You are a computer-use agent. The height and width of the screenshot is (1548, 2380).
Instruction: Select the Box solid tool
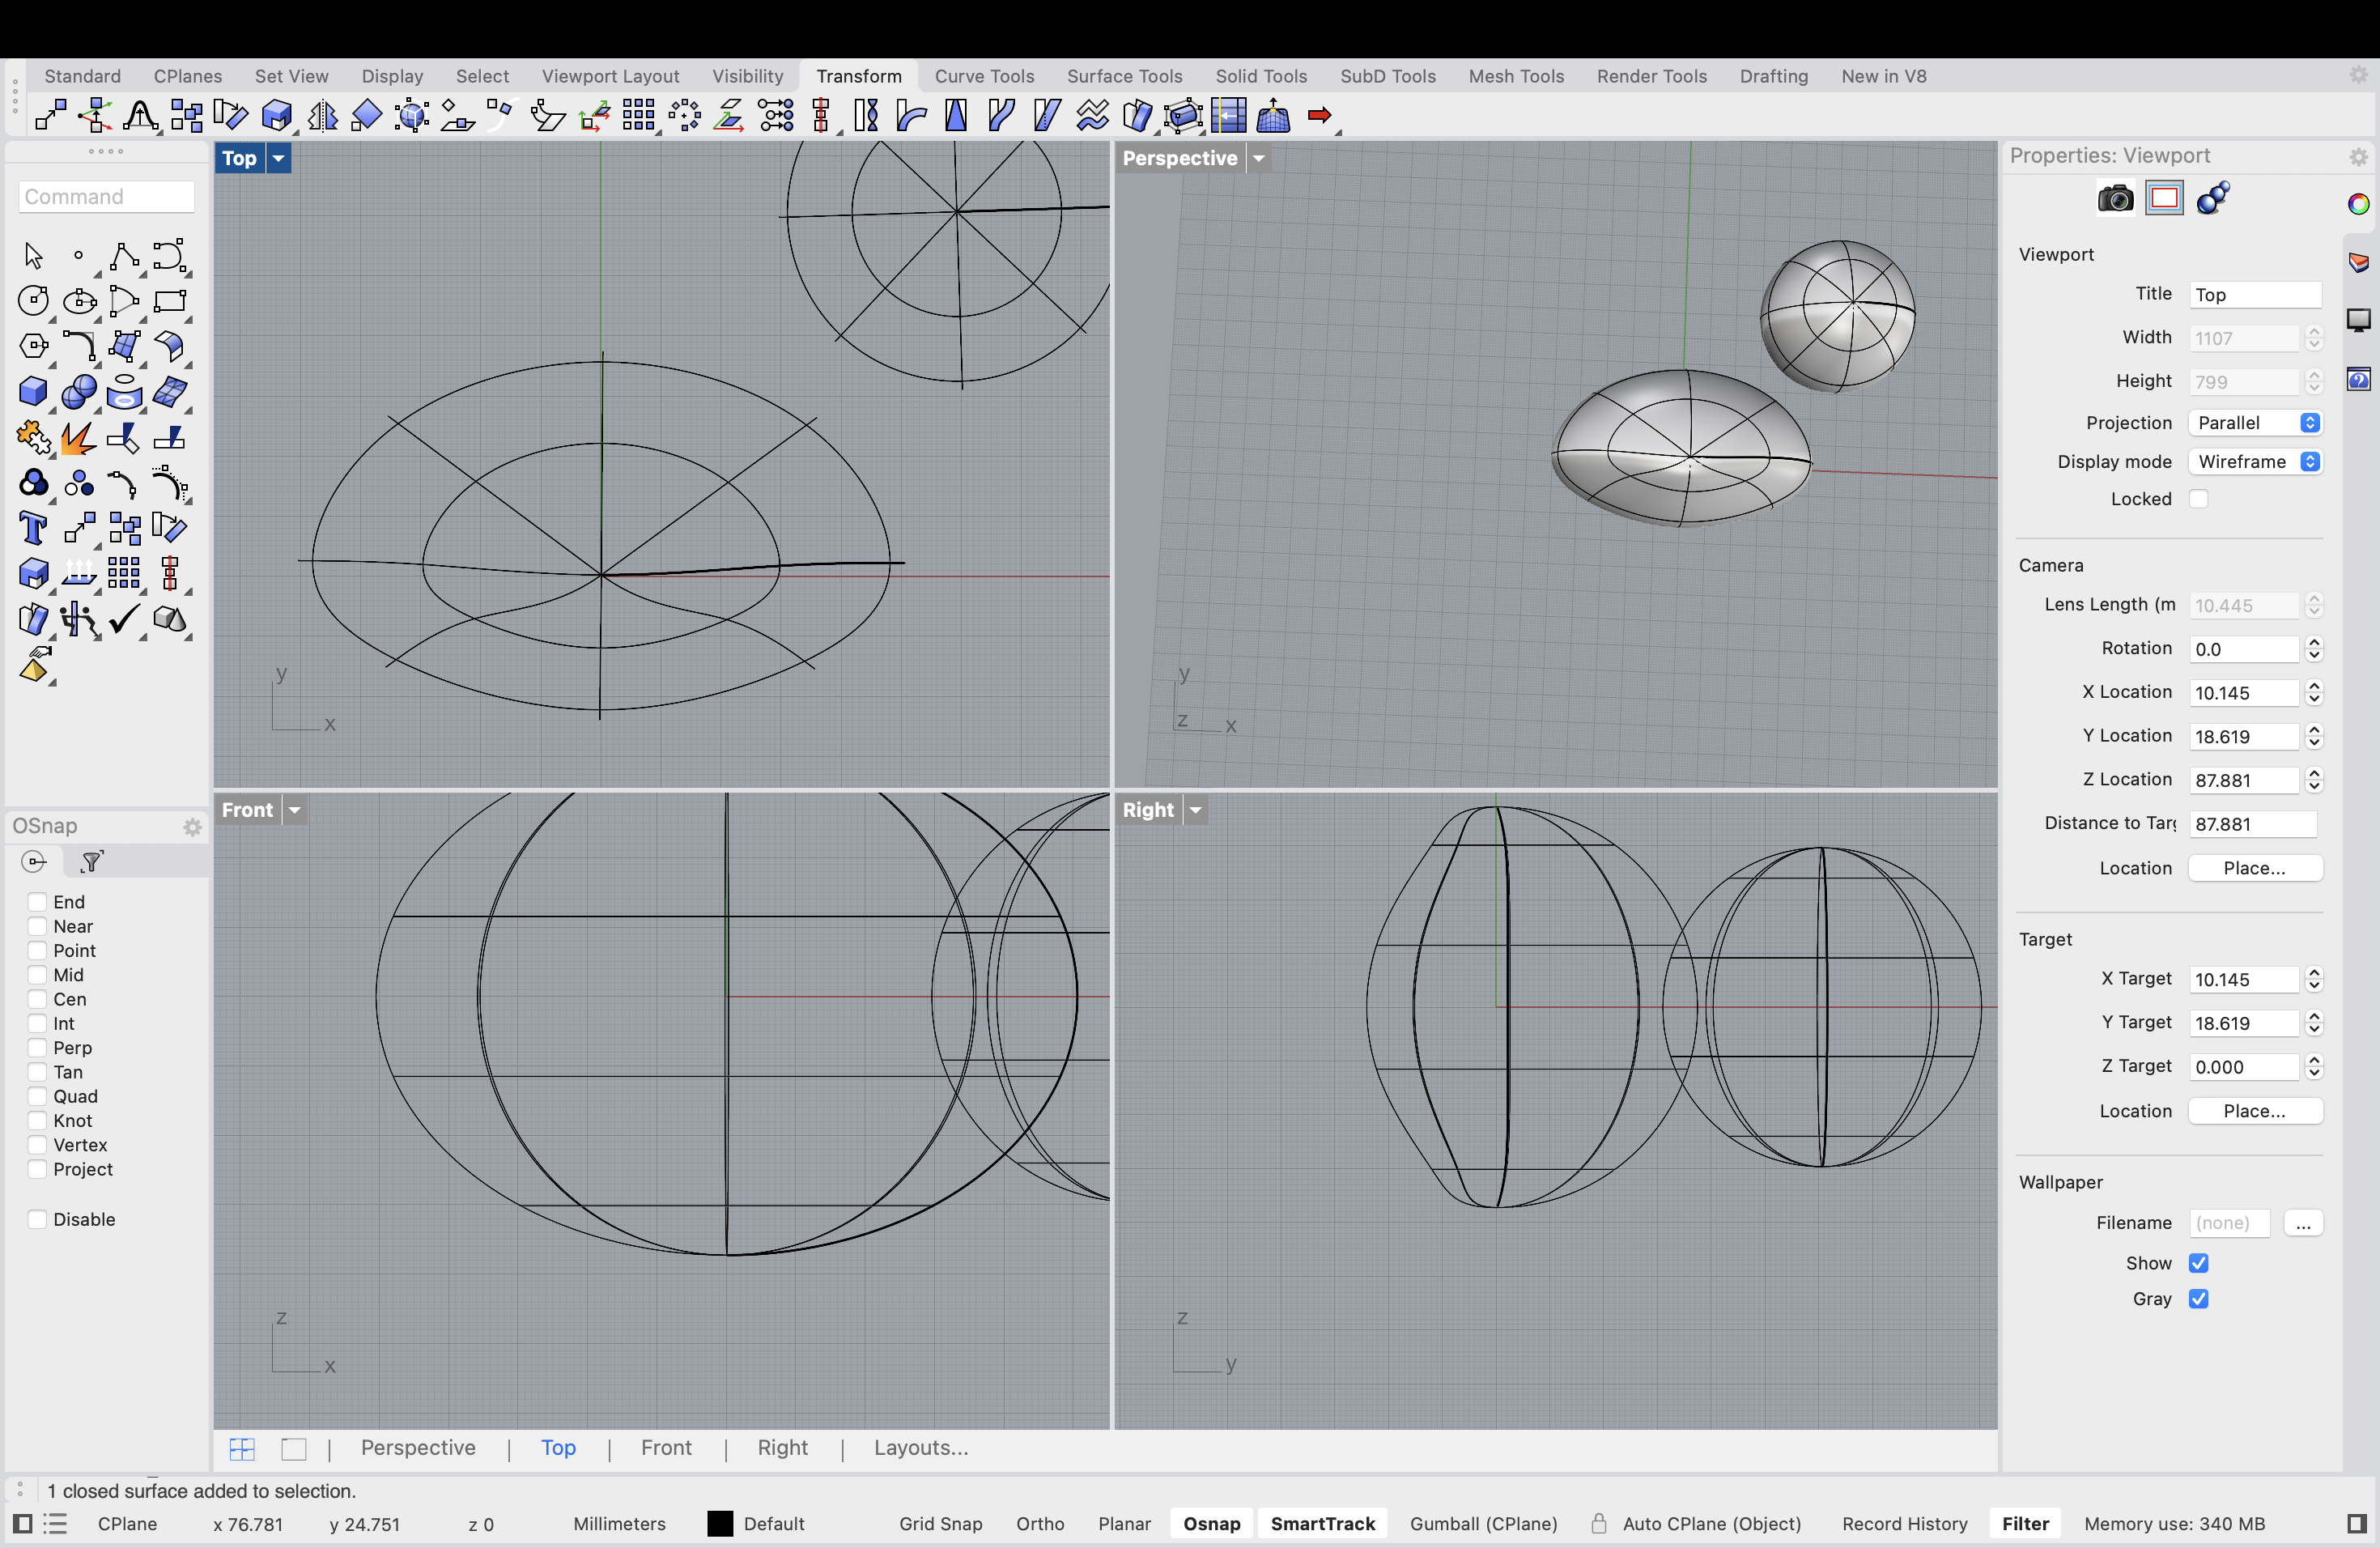[33, 391]
